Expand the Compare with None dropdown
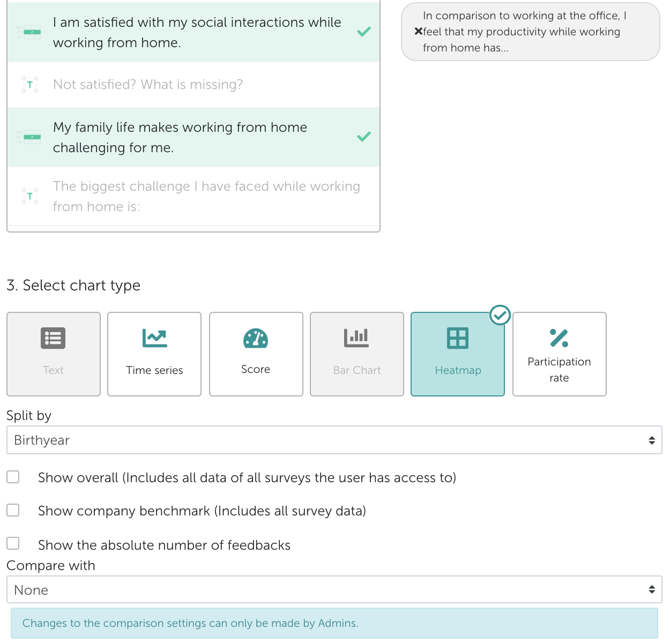The height and width of the screenshot is (644, 670). [334, 590]
